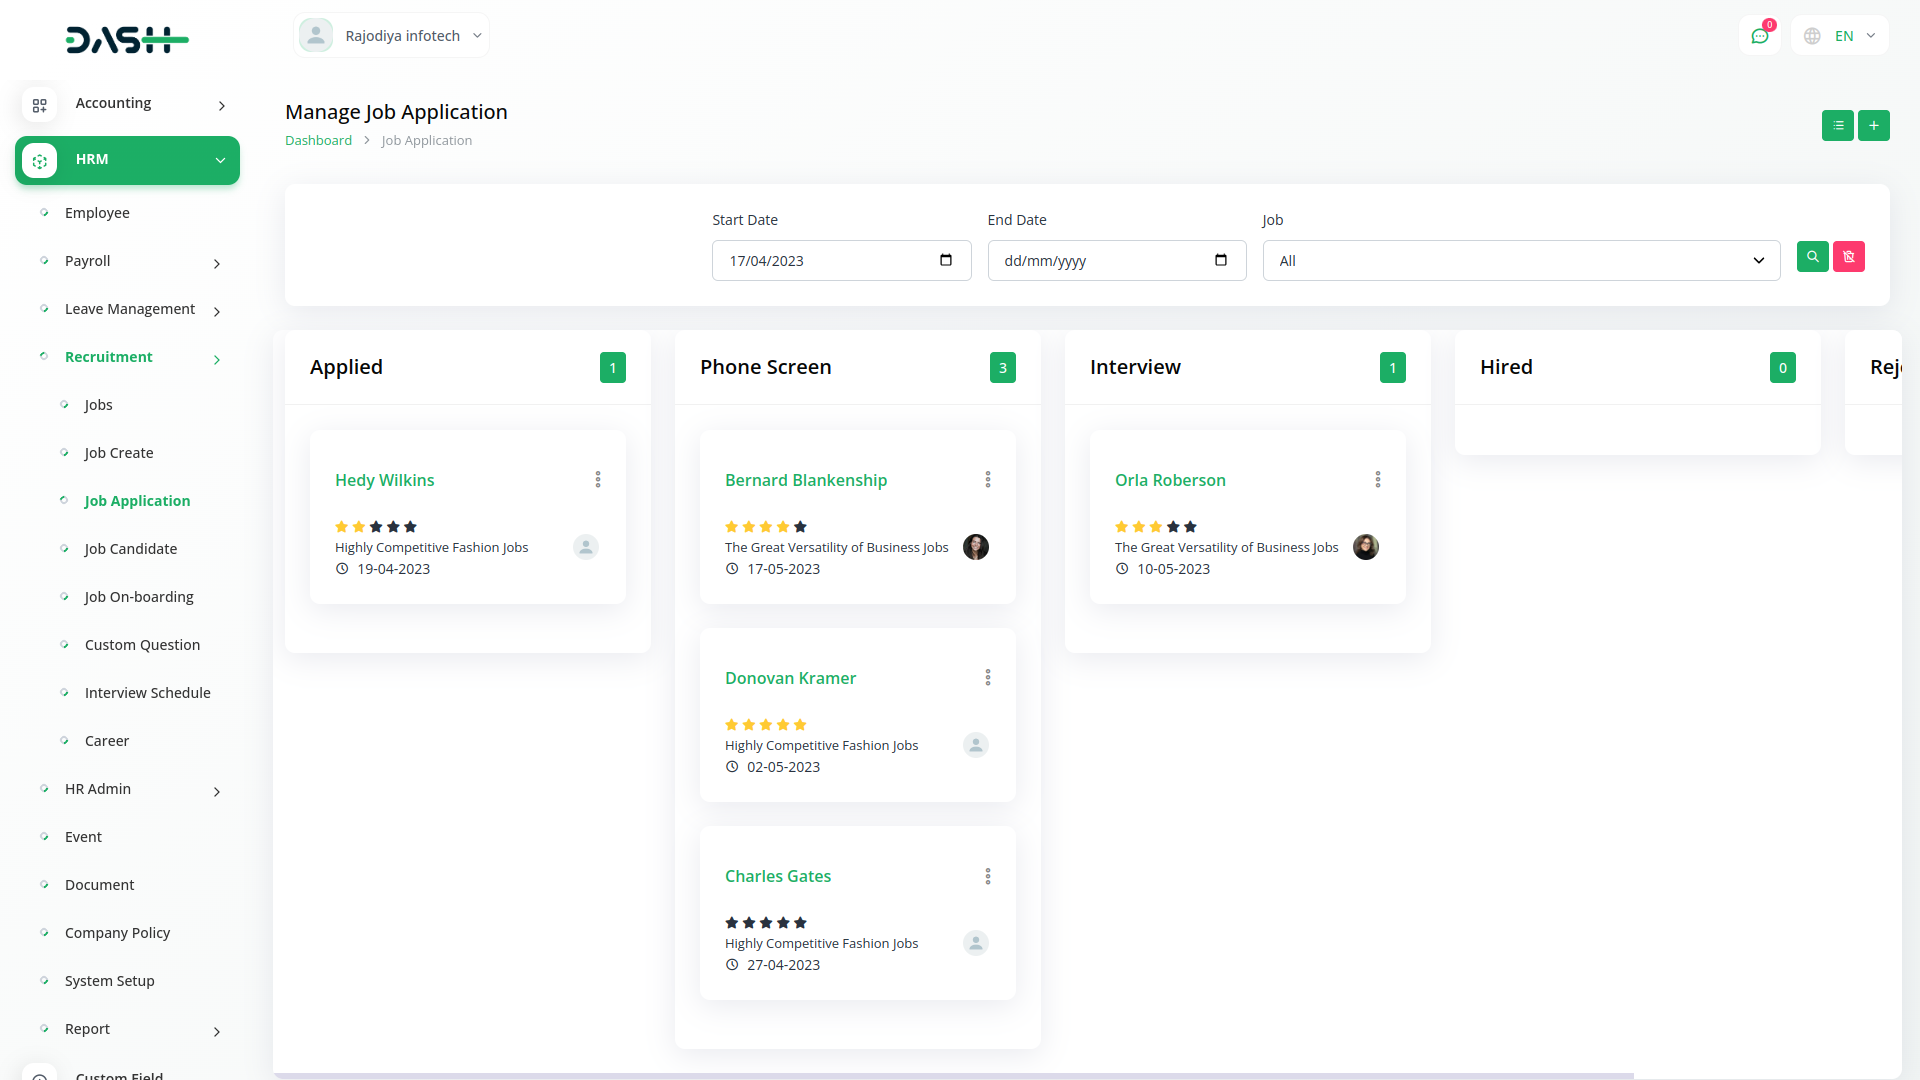
Task: Open Hedy Wilkins card options menu
Action: [598, 480]
